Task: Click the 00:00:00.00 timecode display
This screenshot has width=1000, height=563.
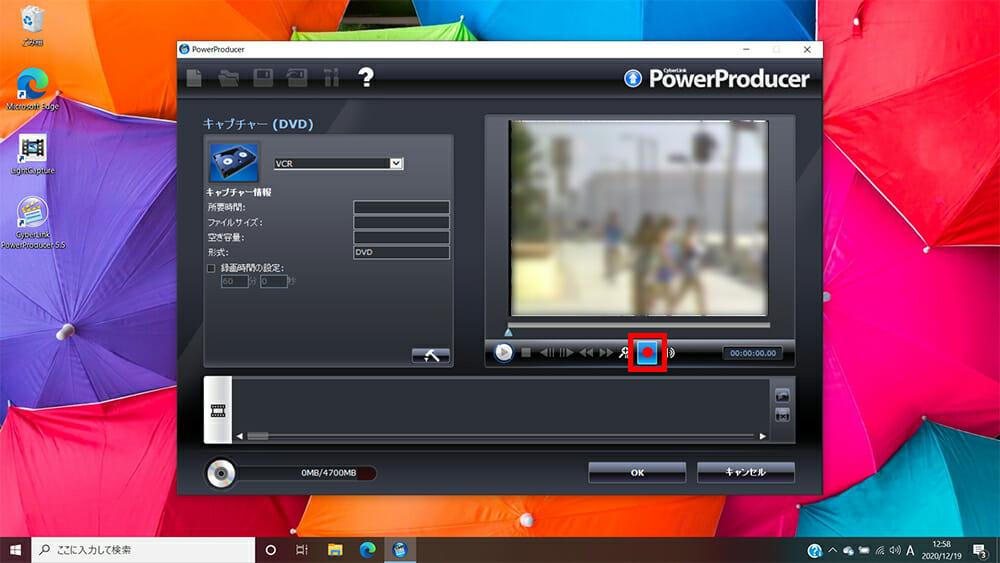Action: [753, 353]
